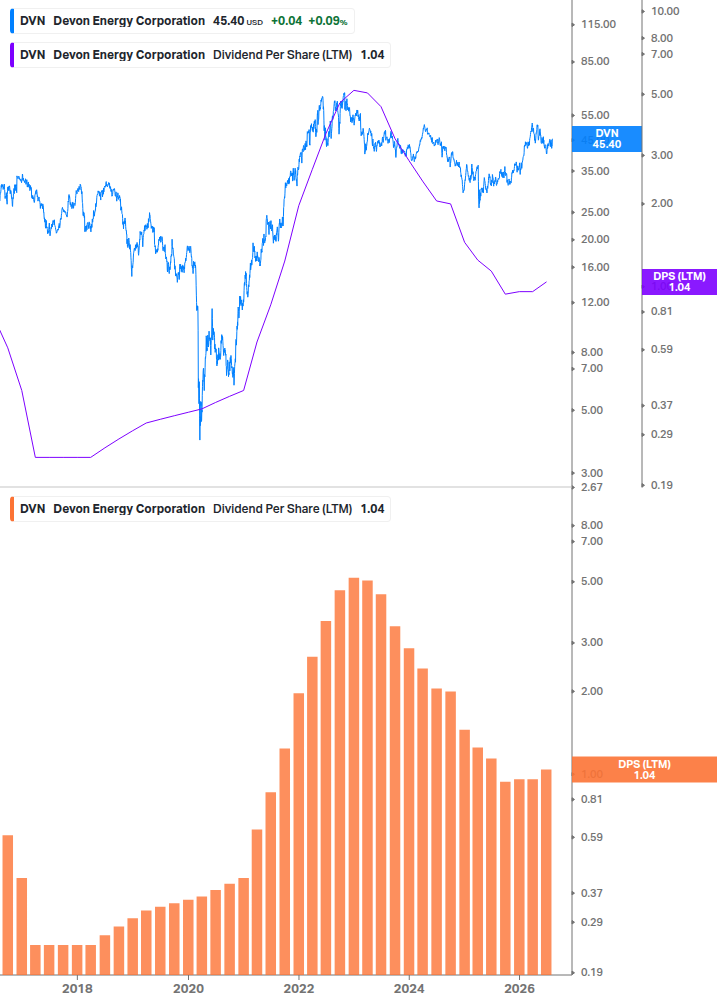Click the tallest orange bar at the 2023 peak

click(x=354, y=776)
